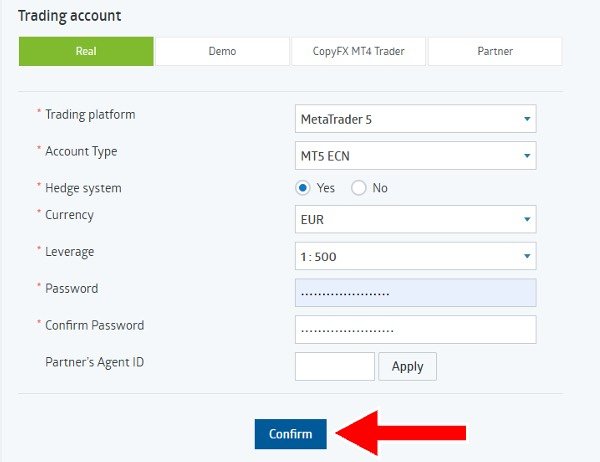600x462 pixels.
Task: Open the Demo account tab
Action: (222, 51)
